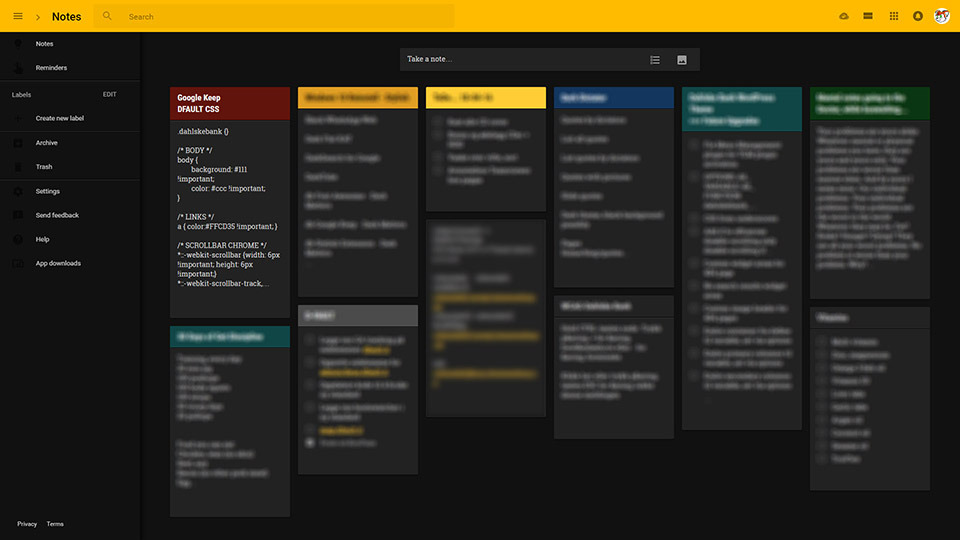The height and width of the screenshot is (540, 960).
Task: Click the Settings gear icon
Action: [x=18, y=192]
